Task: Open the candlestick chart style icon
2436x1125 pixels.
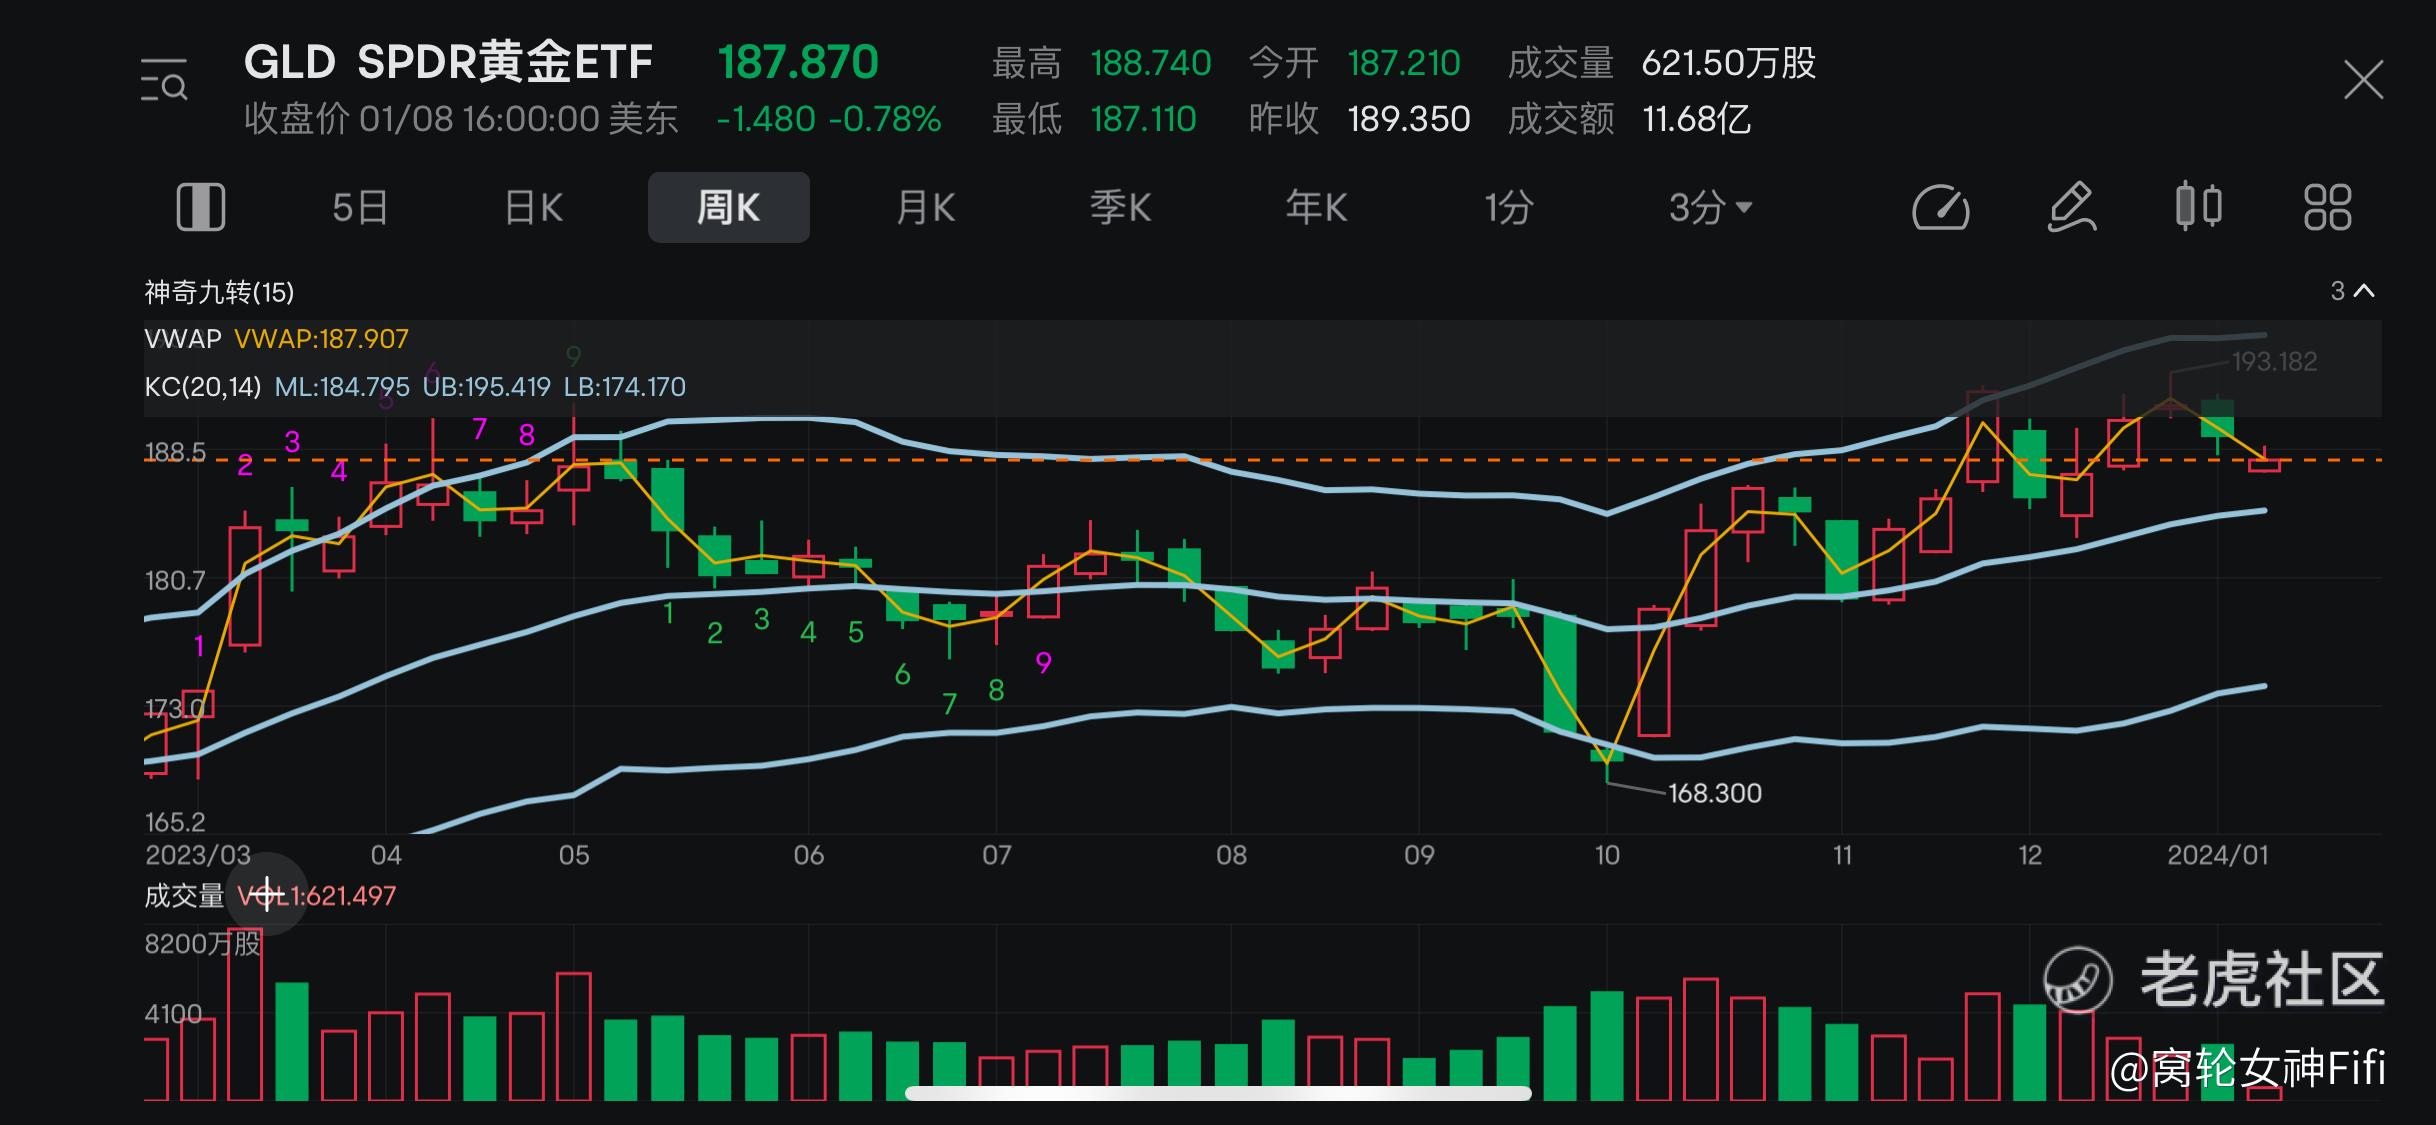Action: pyautogui.click(x=2199, y=206)
